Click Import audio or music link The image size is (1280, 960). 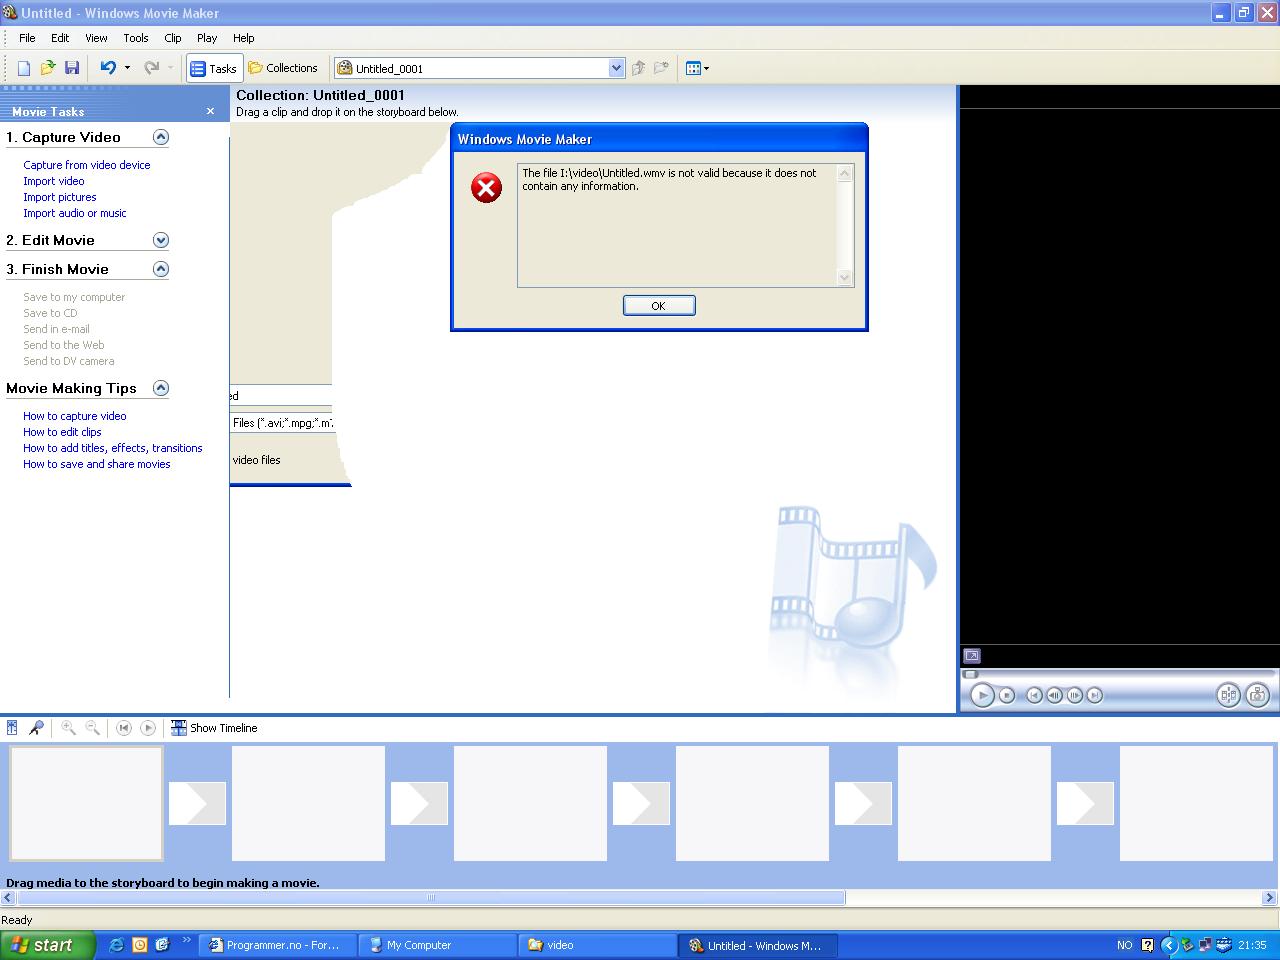point(75,213)
